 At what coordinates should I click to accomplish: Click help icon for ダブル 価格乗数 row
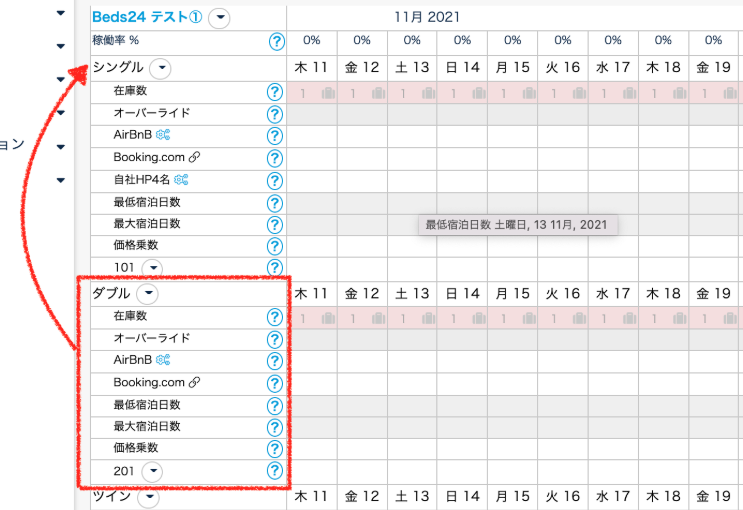pos(275,449)
